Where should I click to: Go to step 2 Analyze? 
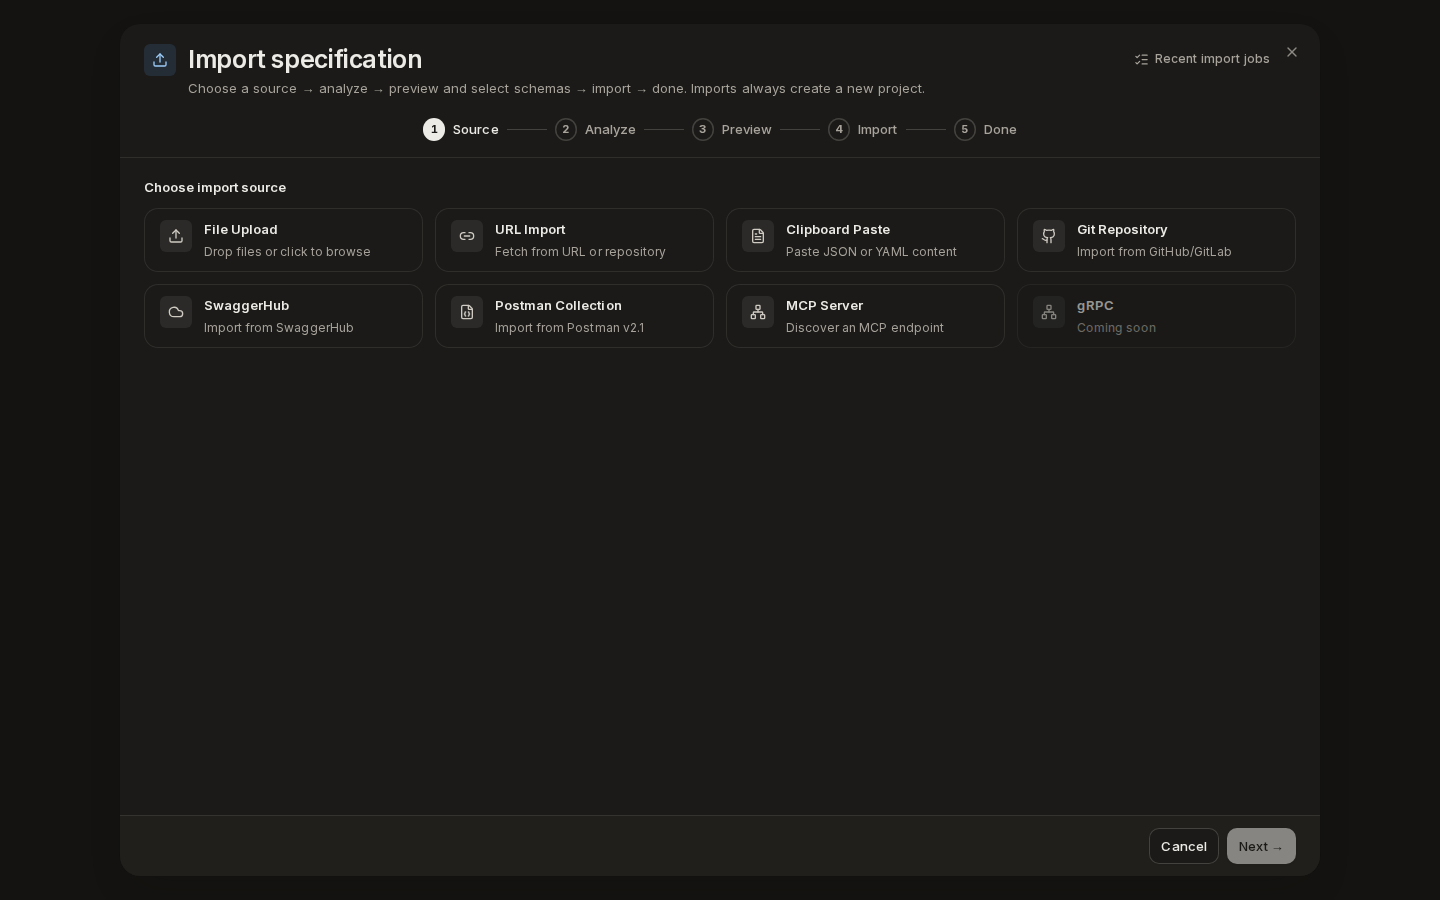[x=595, y=129]
